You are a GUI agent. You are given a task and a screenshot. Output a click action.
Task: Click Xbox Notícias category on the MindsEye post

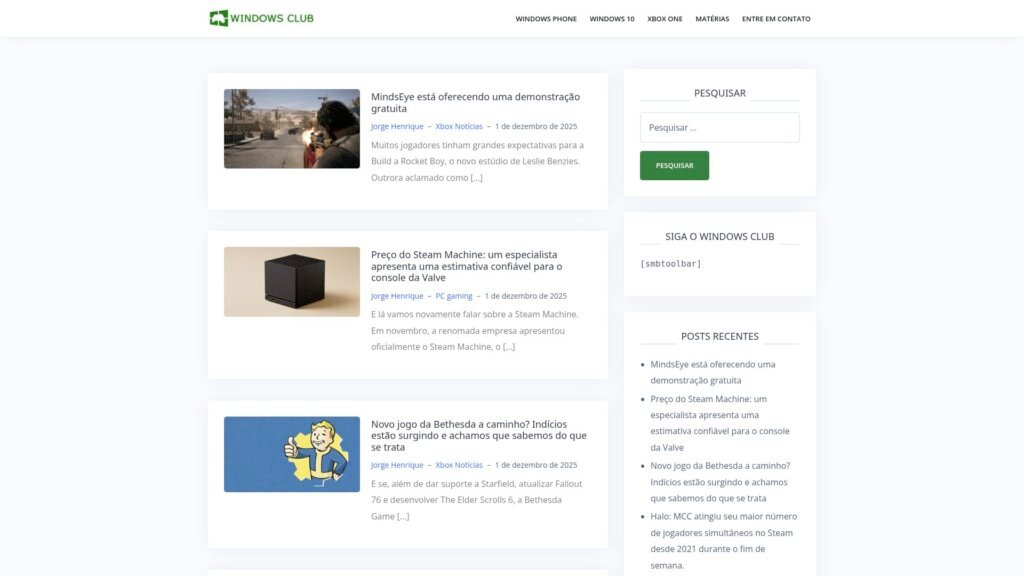458,127
